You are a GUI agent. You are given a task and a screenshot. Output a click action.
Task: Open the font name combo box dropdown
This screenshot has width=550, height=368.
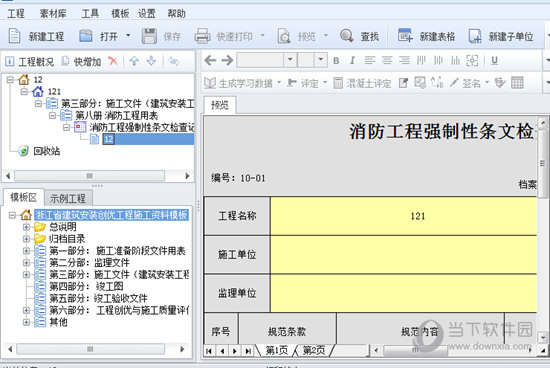pos(290,60)
